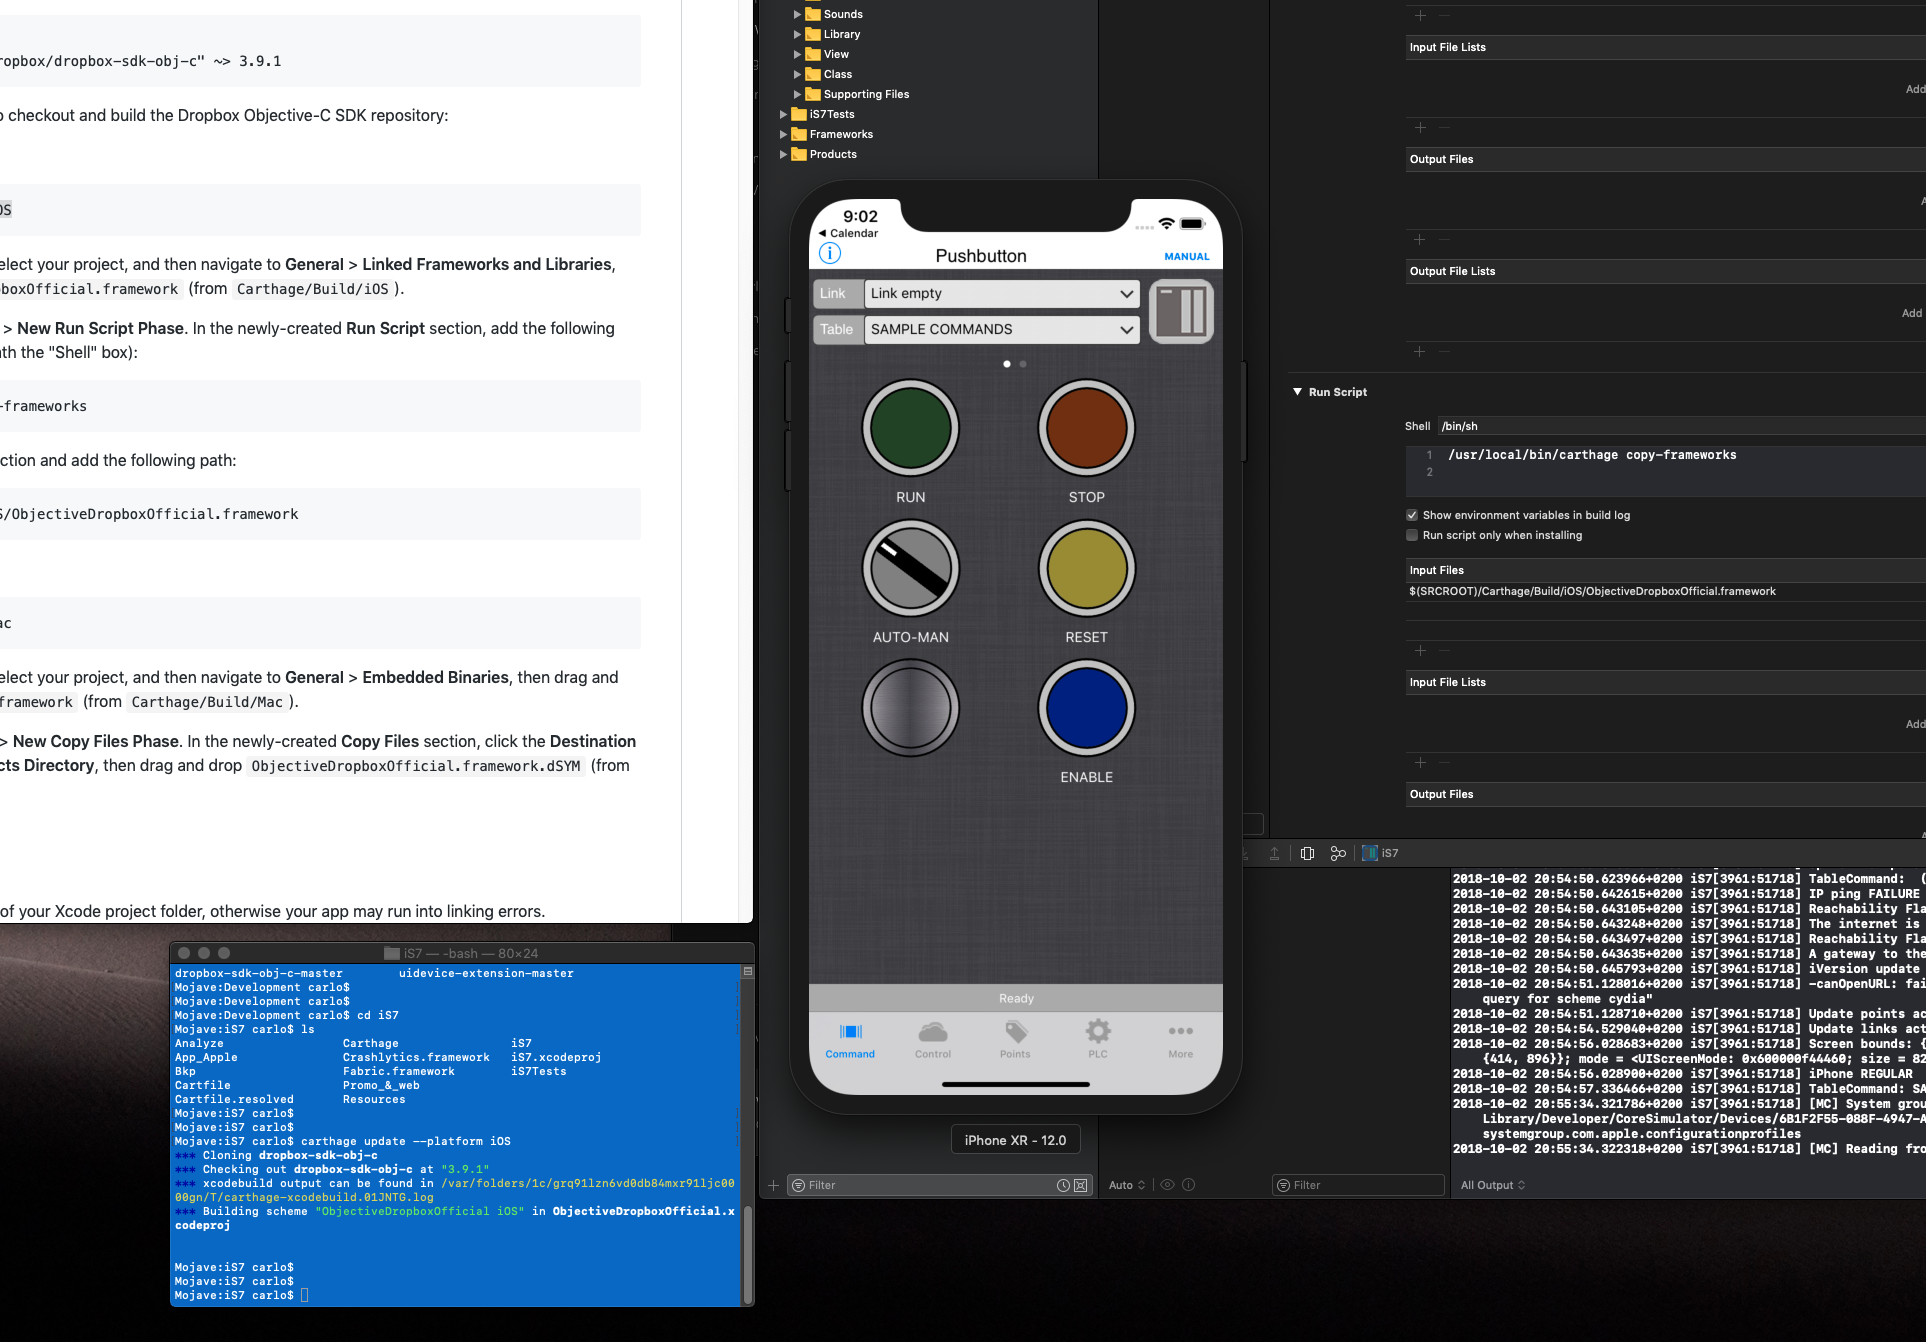Click the Terminal scroll lock icon at top right

pyautogui.click(x=748, y=971)
